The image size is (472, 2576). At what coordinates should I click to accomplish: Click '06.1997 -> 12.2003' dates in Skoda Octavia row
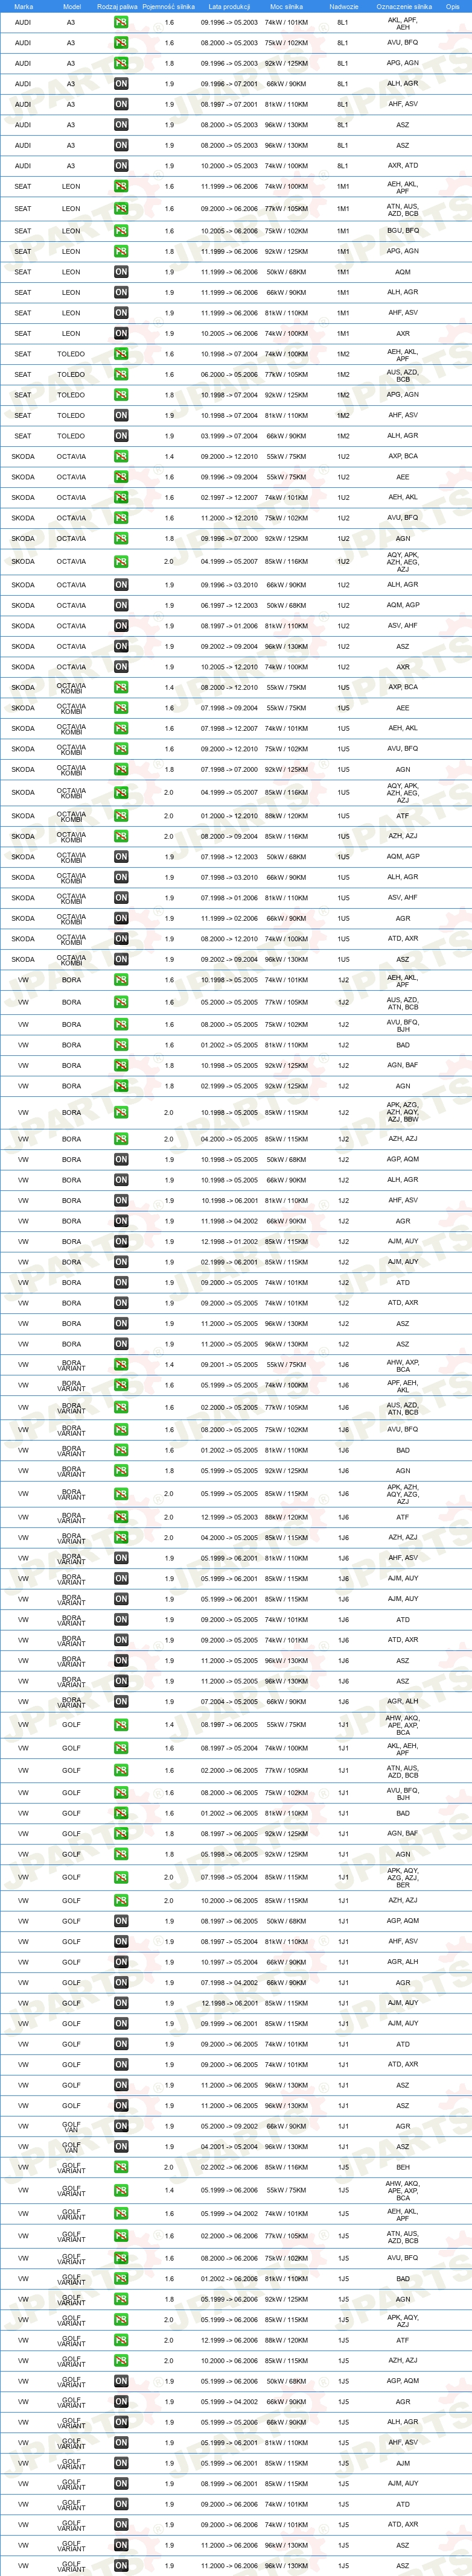point(229,605)
